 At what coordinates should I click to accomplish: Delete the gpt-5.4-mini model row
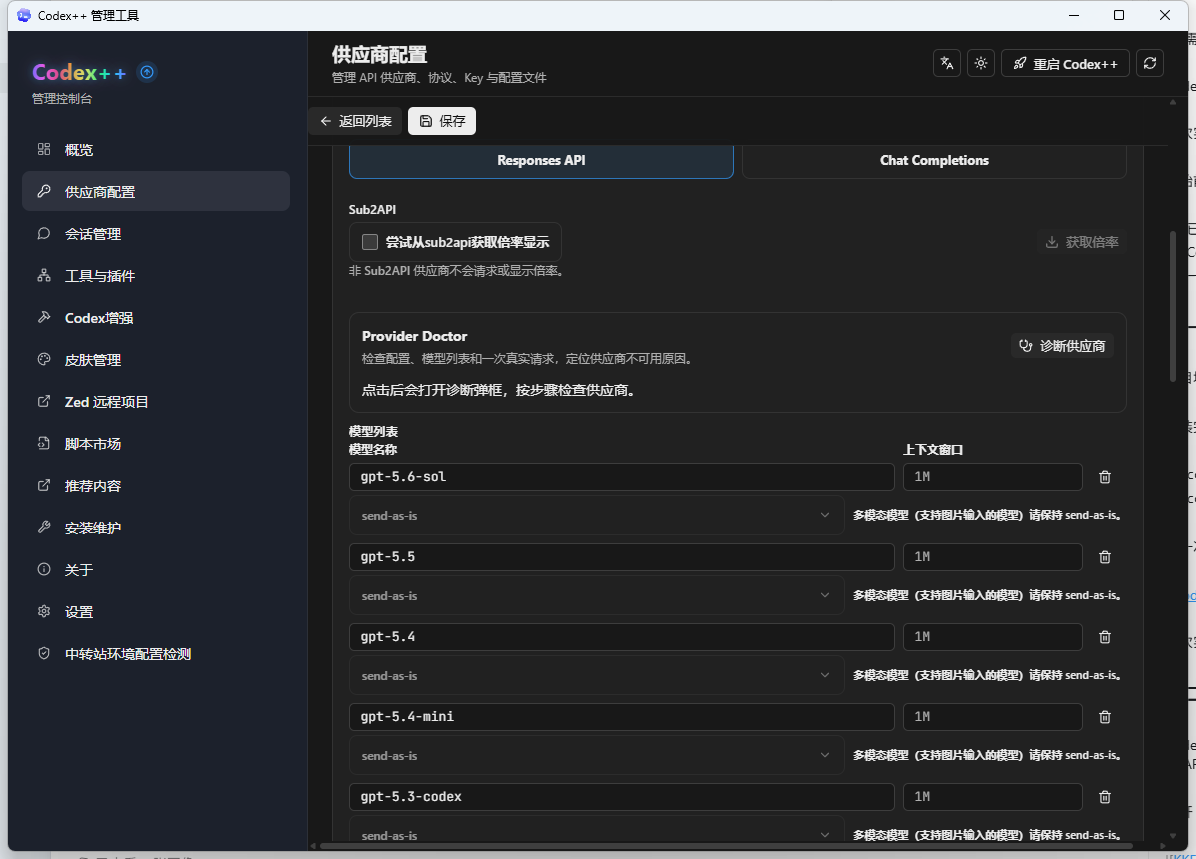point(1104,717)
